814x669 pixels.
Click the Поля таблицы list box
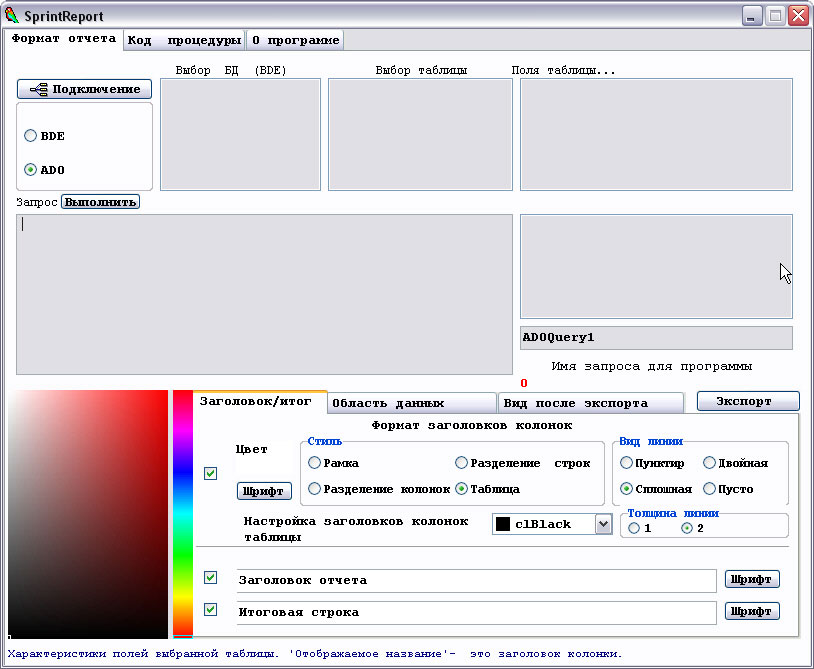(x=656, y=134)
